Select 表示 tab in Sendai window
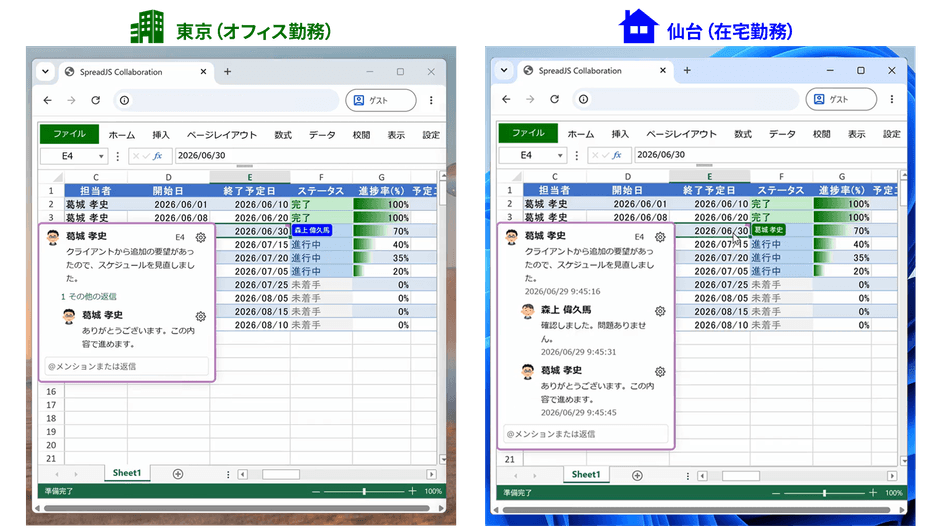This screenshot has height=529, width=940. (856, 134)
